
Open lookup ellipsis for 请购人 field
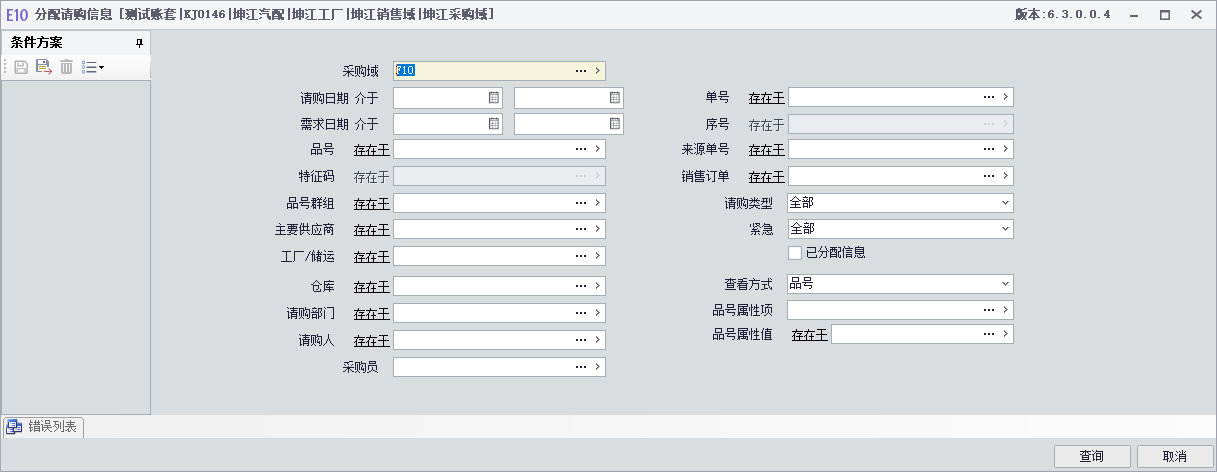pyautogui.click(x=580, y=341)
